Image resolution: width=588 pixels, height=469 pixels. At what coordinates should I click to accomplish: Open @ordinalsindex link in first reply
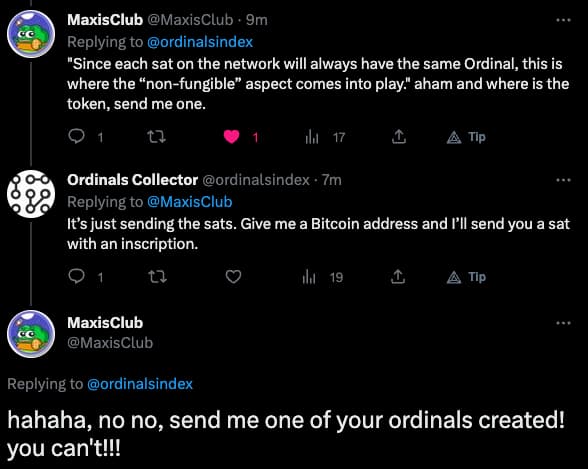200,42
